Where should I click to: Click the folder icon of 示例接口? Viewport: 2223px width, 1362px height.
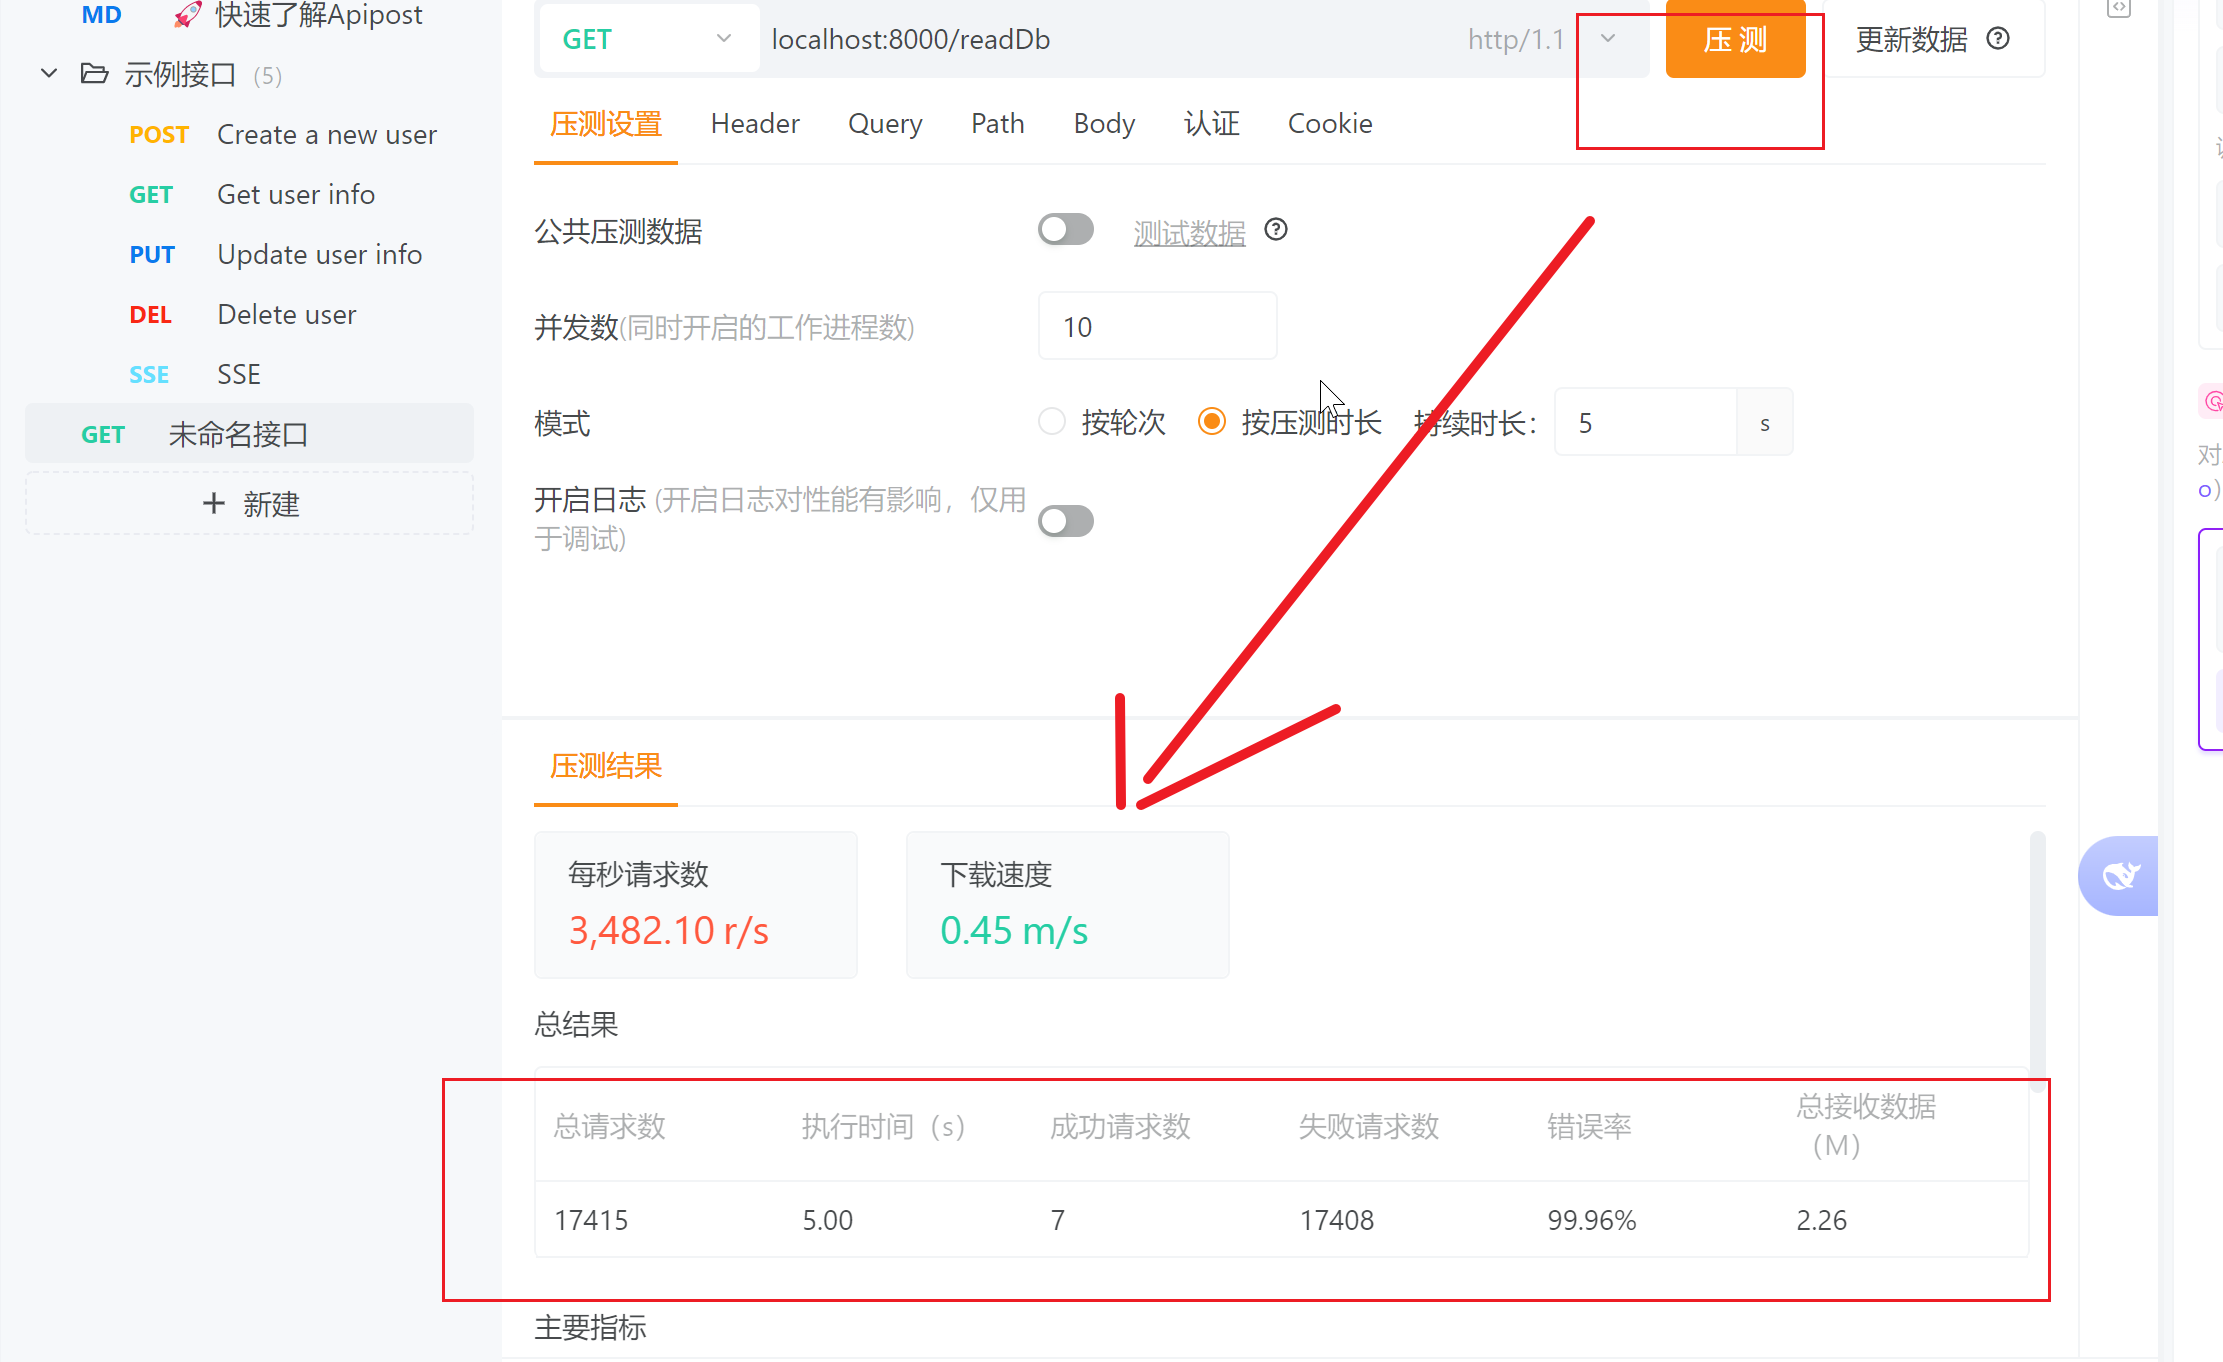(x=94, y=74)
